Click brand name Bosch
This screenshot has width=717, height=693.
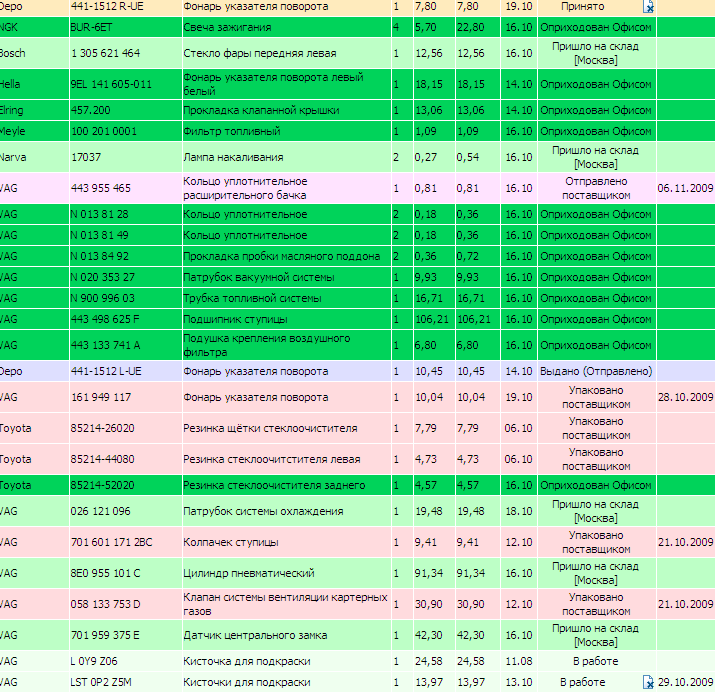[x=12, y=53]
